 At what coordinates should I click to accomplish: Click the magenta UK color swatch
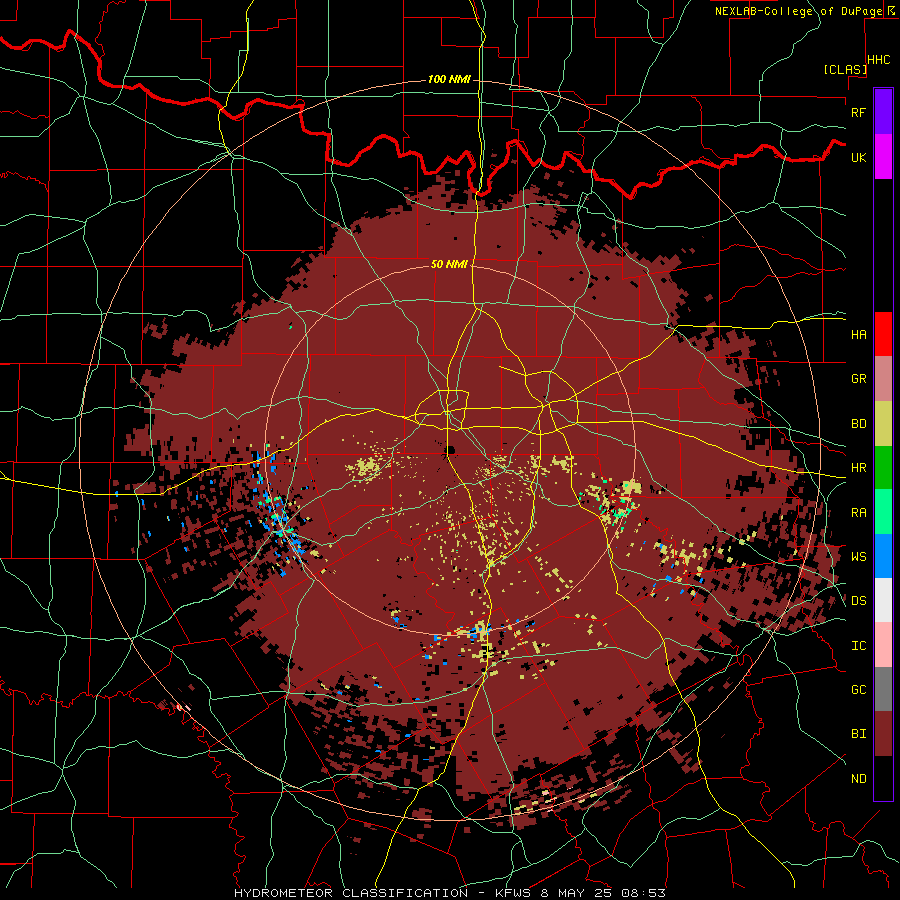[883, 157]
